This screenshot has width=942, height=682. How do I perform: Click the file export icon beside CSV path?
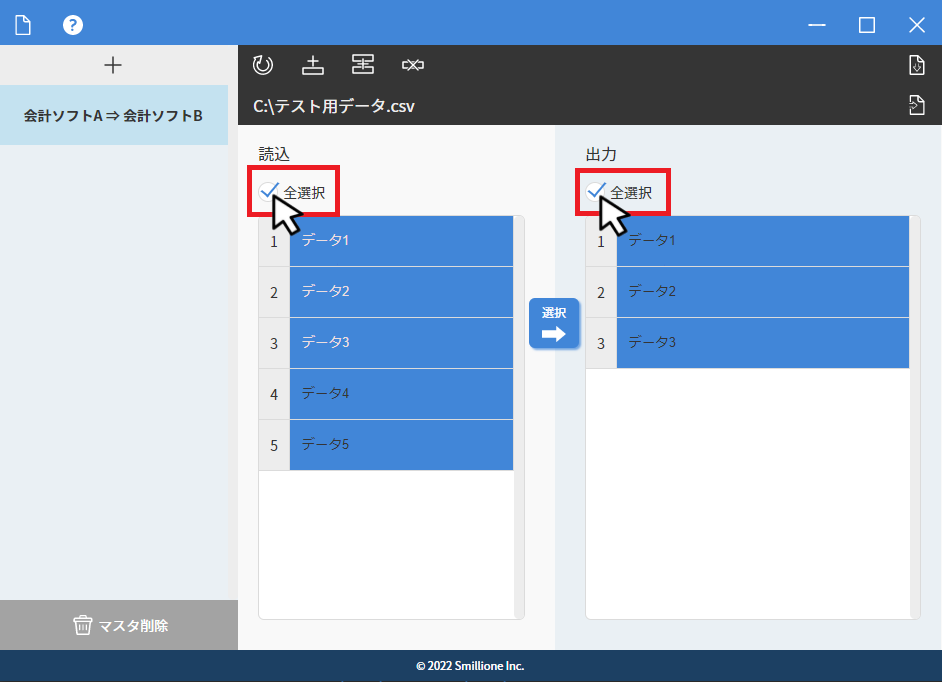tap(916, 105)
